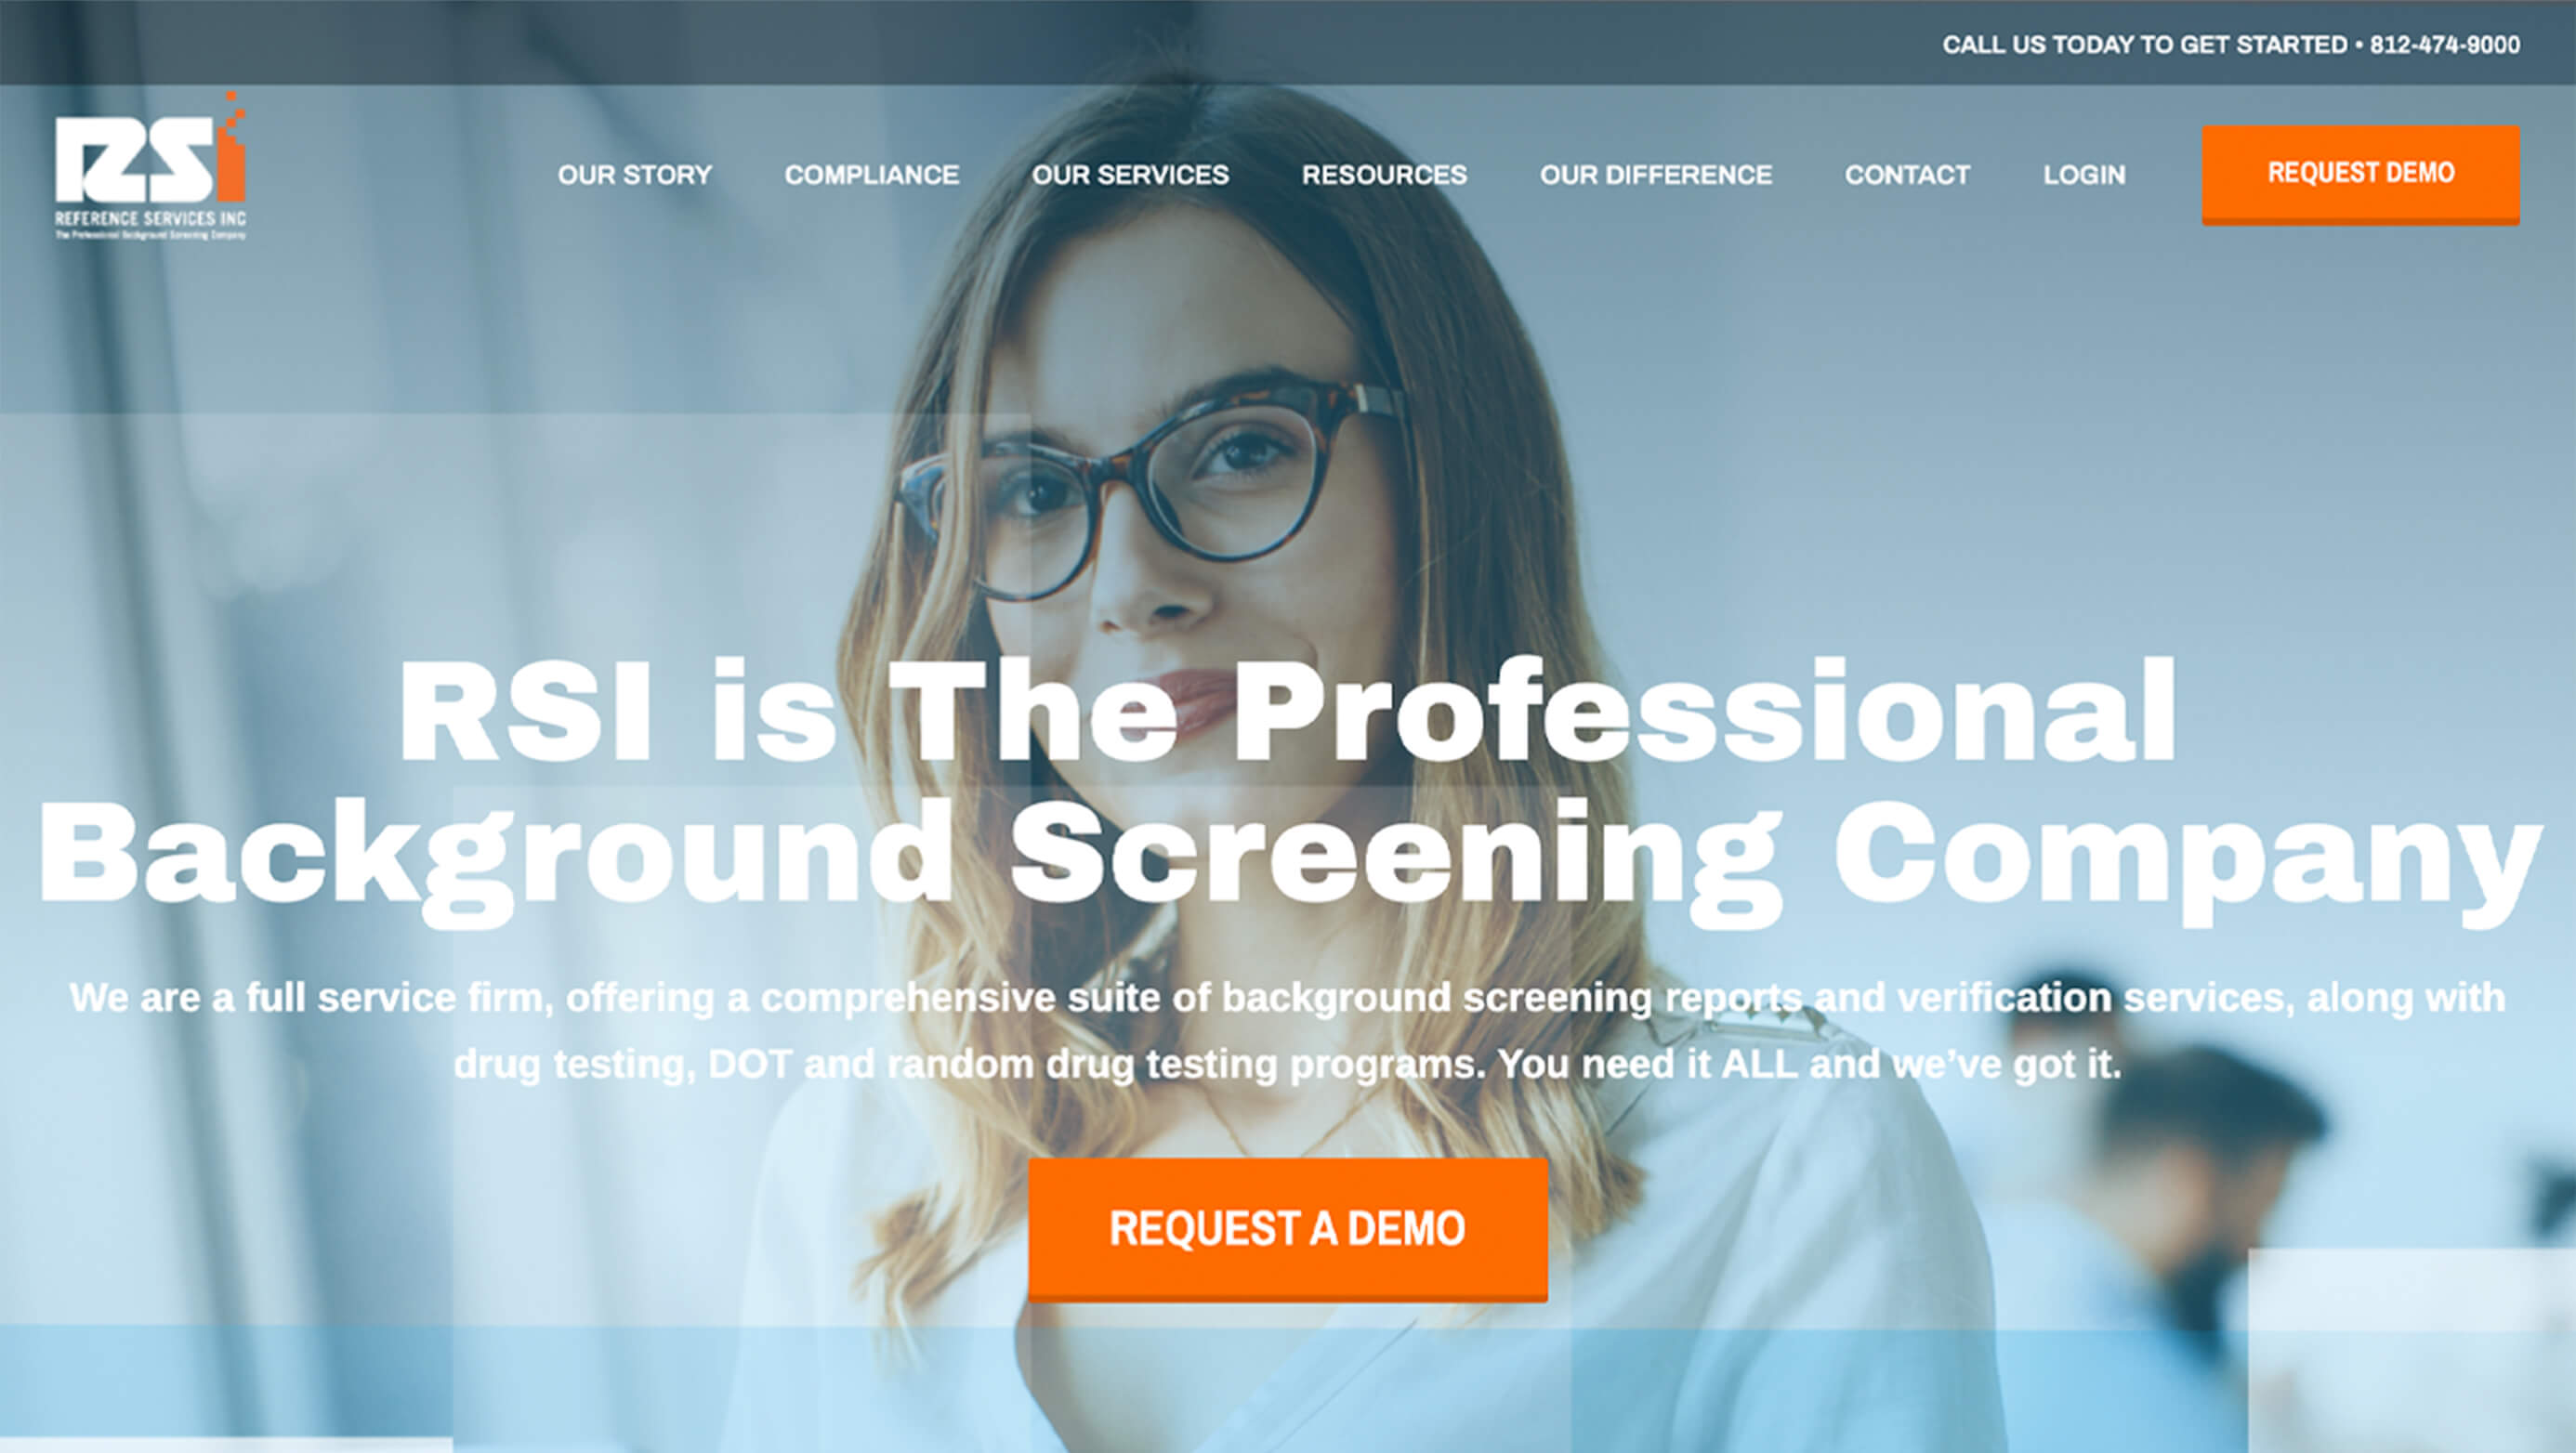Visit the Contact page link
2576x1453 pixels.
pyautogui.click(x=1907, y=175)
